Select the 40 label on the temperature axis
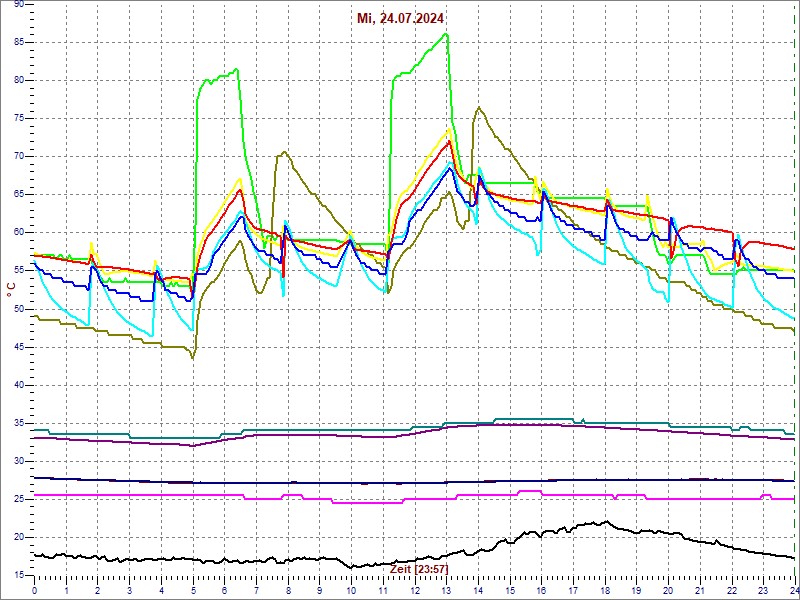This screenshot has width=800, height=600. (19, 385)
